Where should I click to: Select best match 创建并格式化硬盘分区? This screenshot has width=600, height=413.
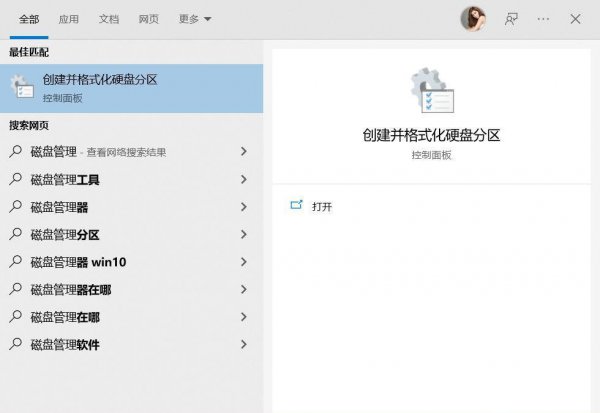[x=131, y=88]
